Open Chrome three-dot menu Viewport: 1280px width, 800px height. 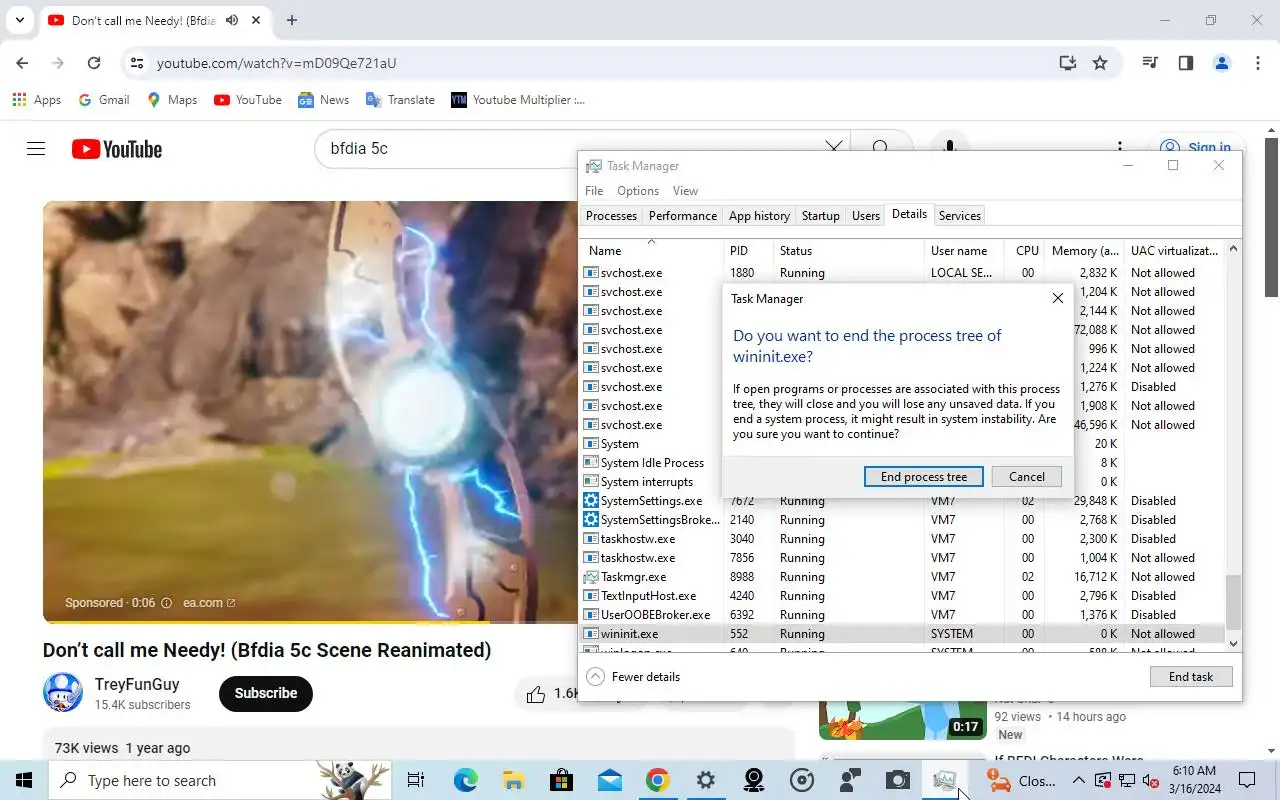pos(1257,63)
